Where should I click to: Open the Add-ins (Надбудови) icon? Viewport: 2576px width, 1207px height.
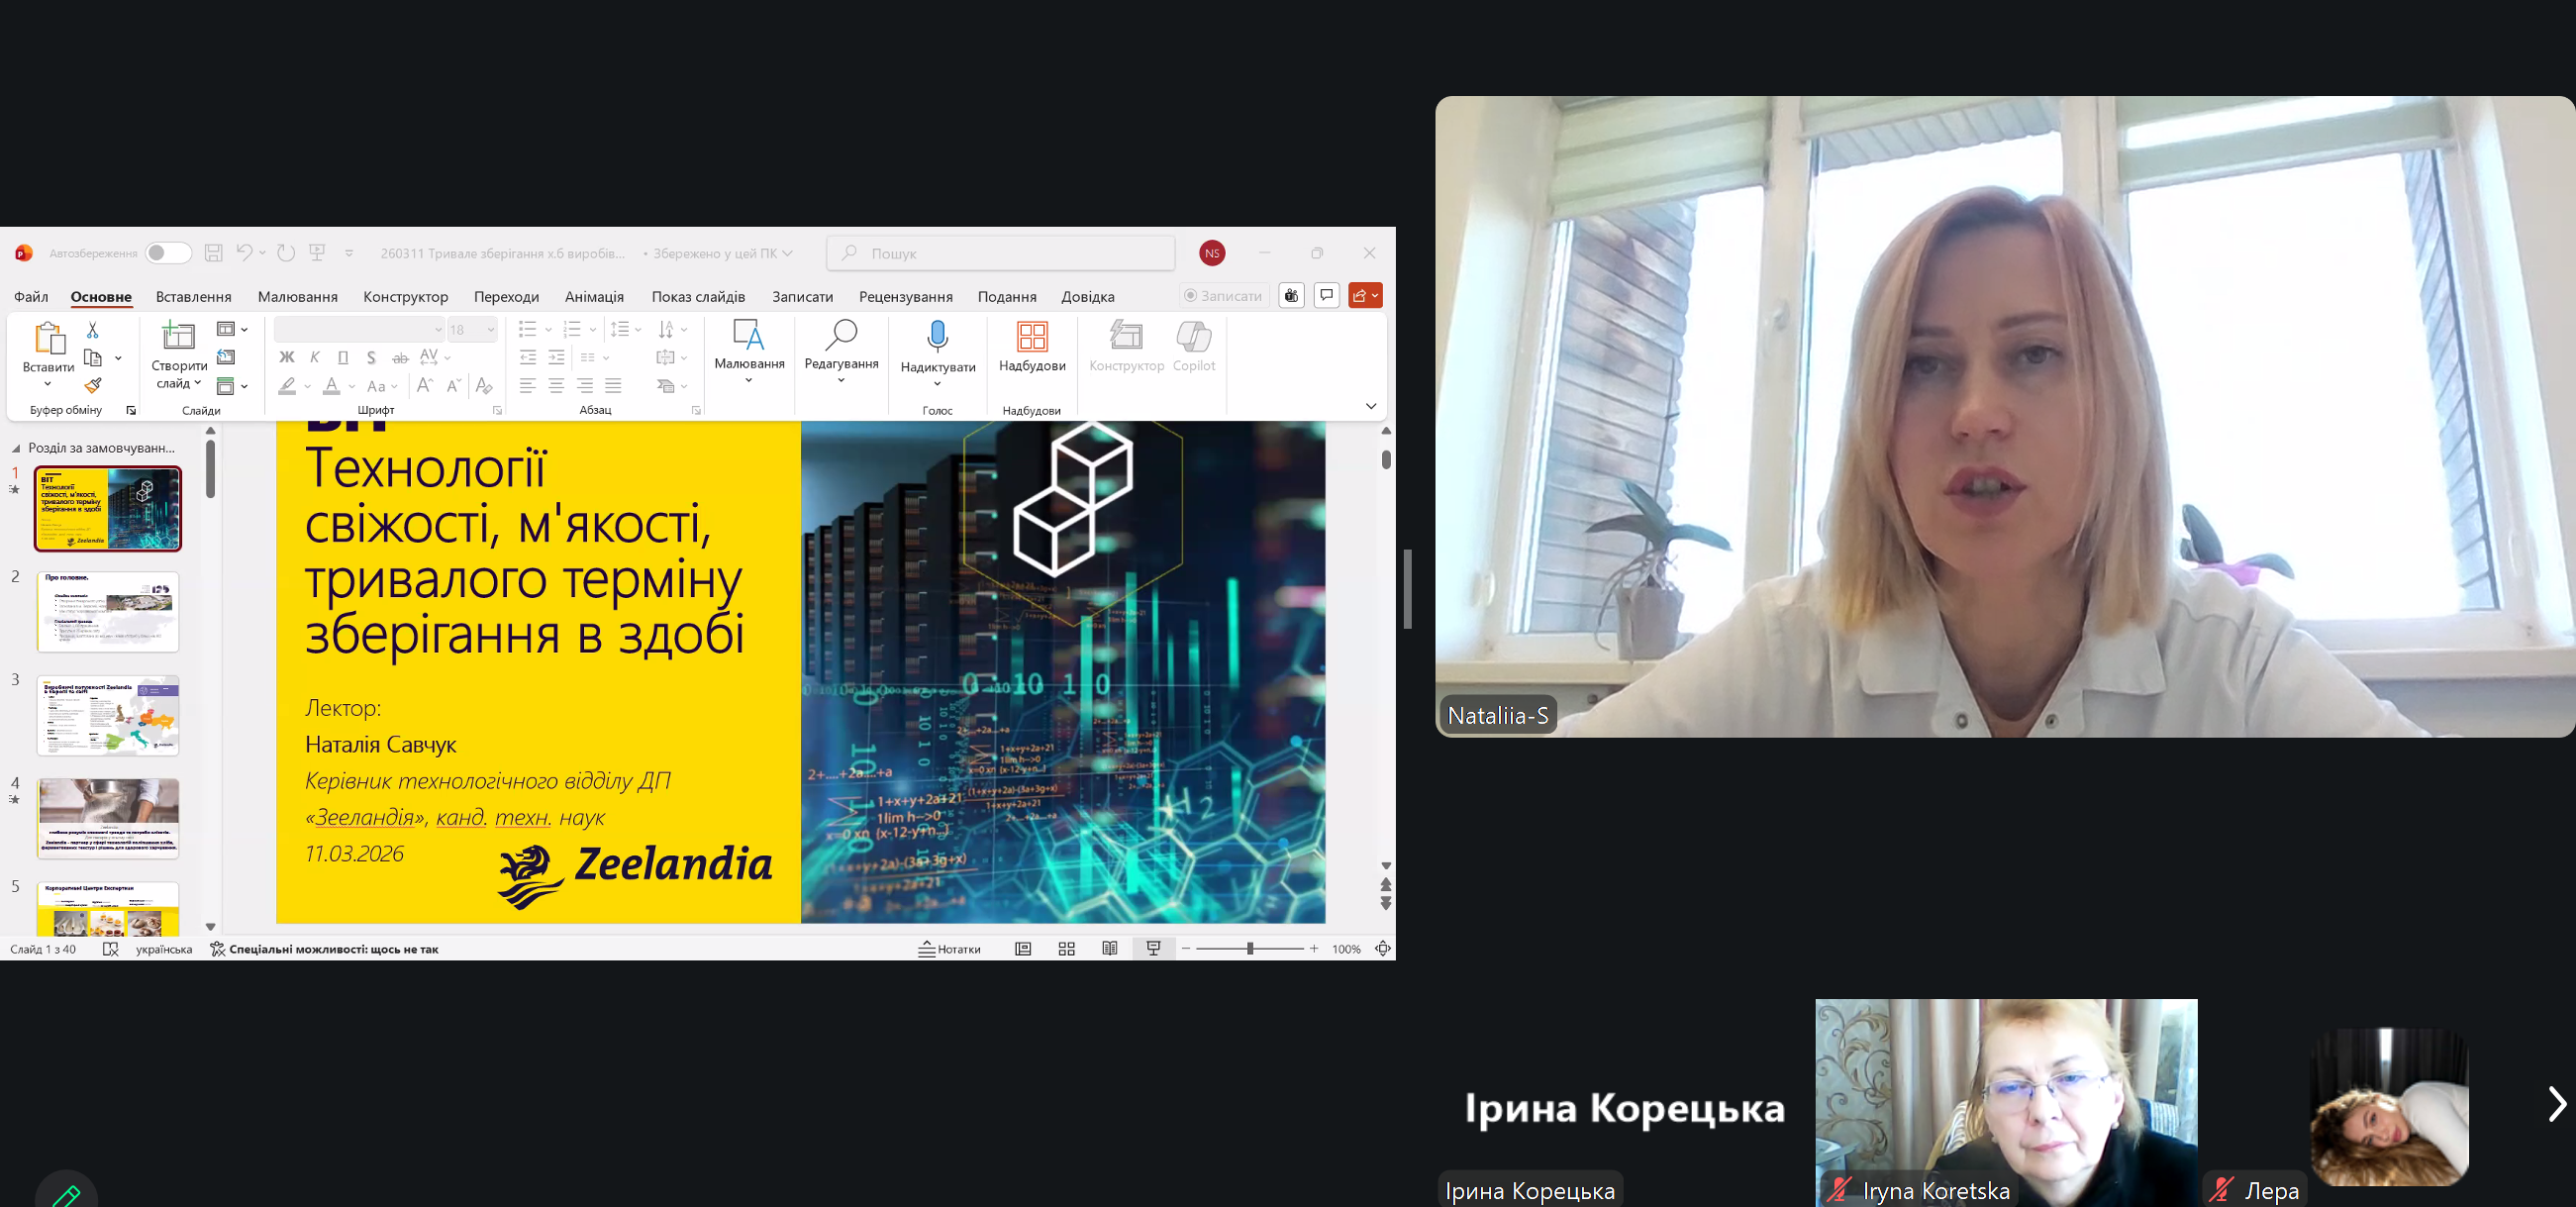point(1031,337)
